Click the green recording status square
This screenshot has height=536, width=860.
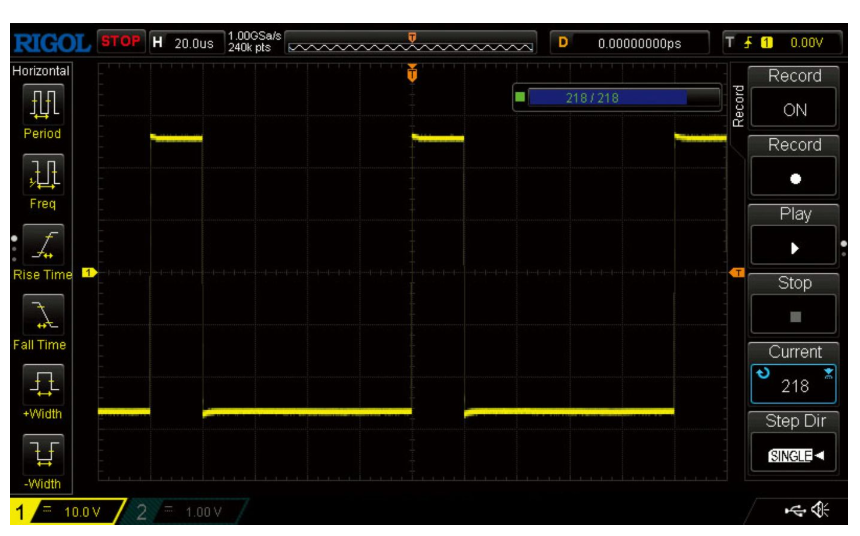point(520,97)
